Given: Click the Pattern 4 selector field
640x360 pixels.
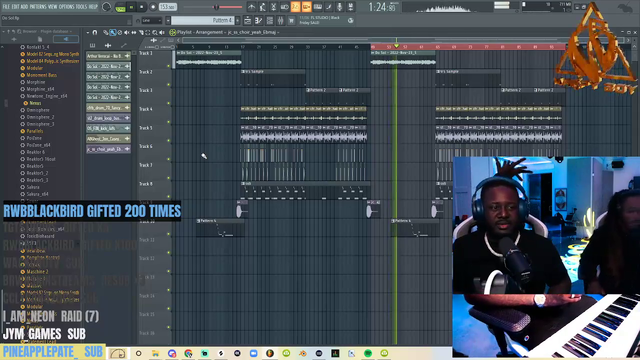Looking at the screenshot, I should click(x=203, y=20).
